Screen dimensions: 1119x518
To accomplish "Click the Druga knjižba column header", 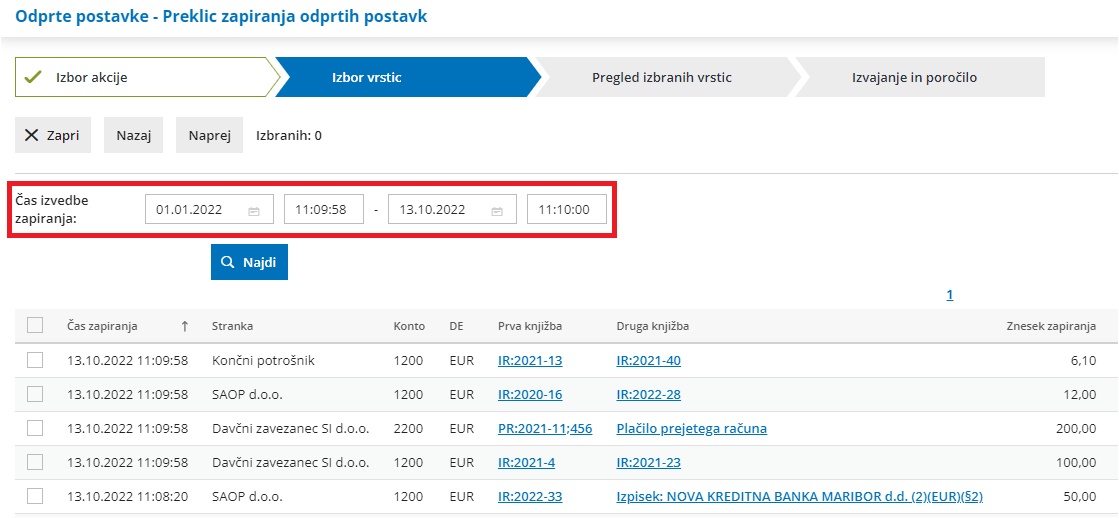I will (x=652, y=326).
